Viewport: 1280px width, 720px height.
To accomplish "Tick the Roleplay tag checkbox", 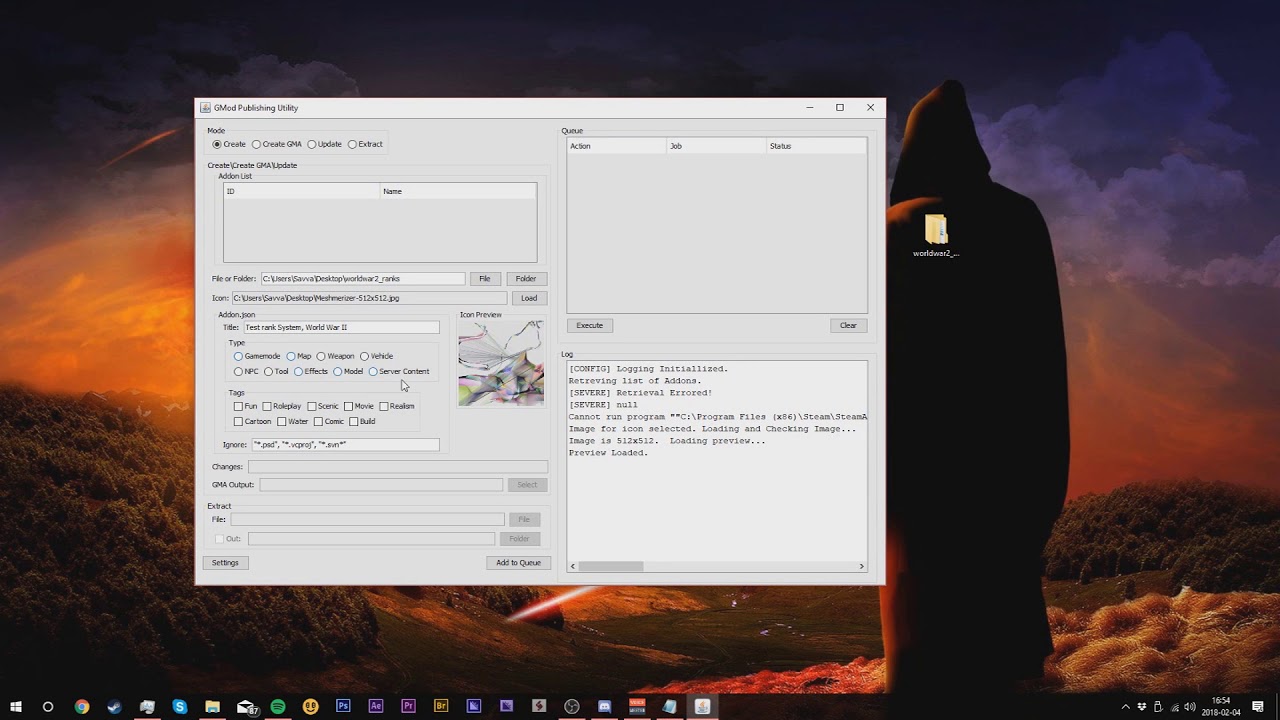I will coord(267,406).
